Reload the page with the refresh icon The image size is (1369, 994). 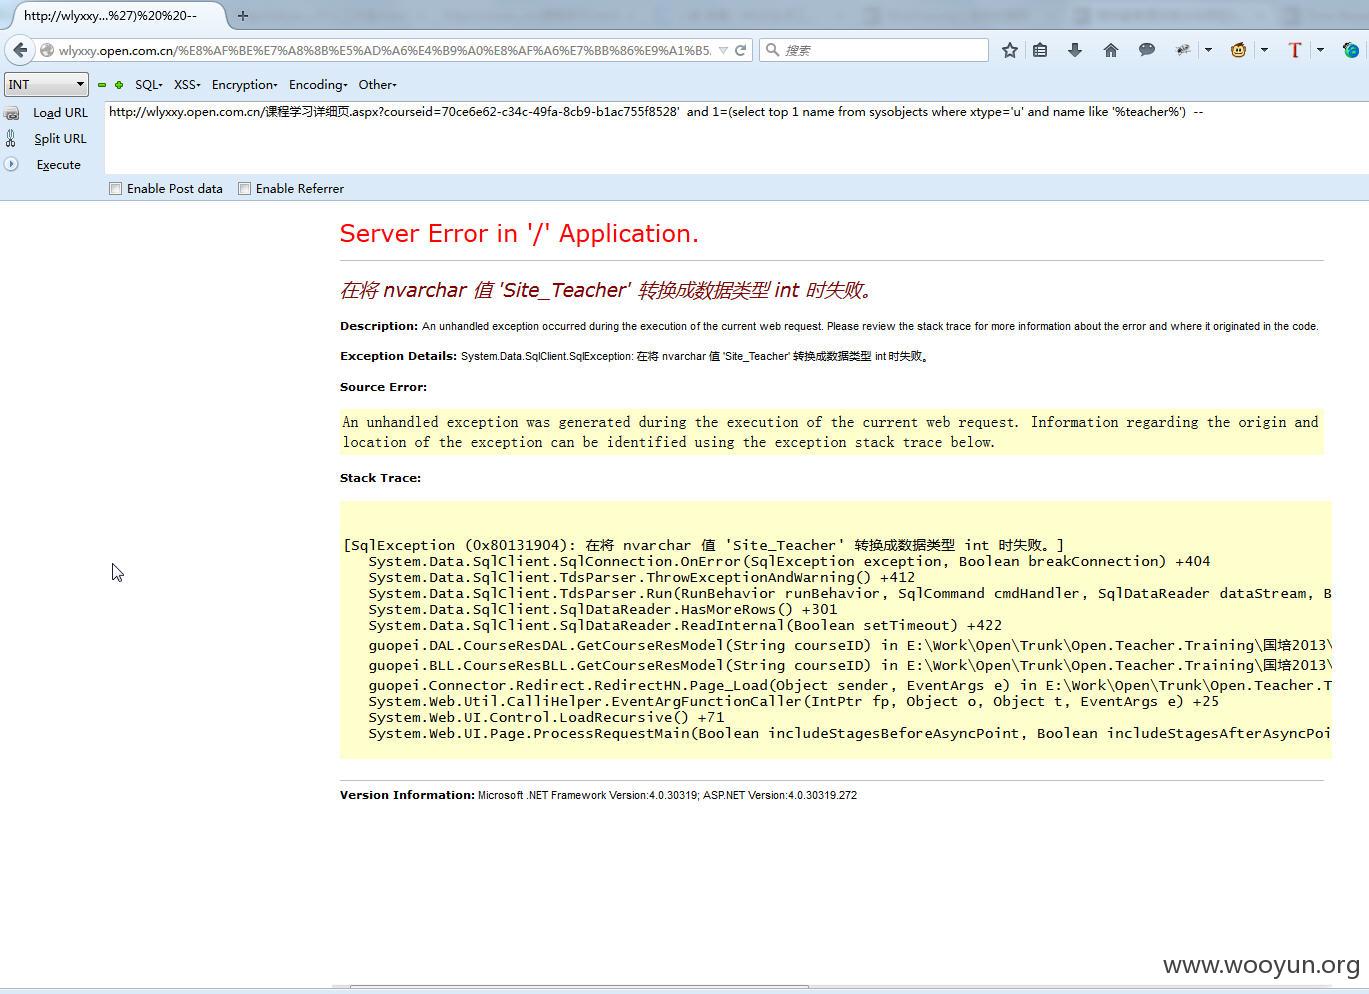(x=741, y=50)
